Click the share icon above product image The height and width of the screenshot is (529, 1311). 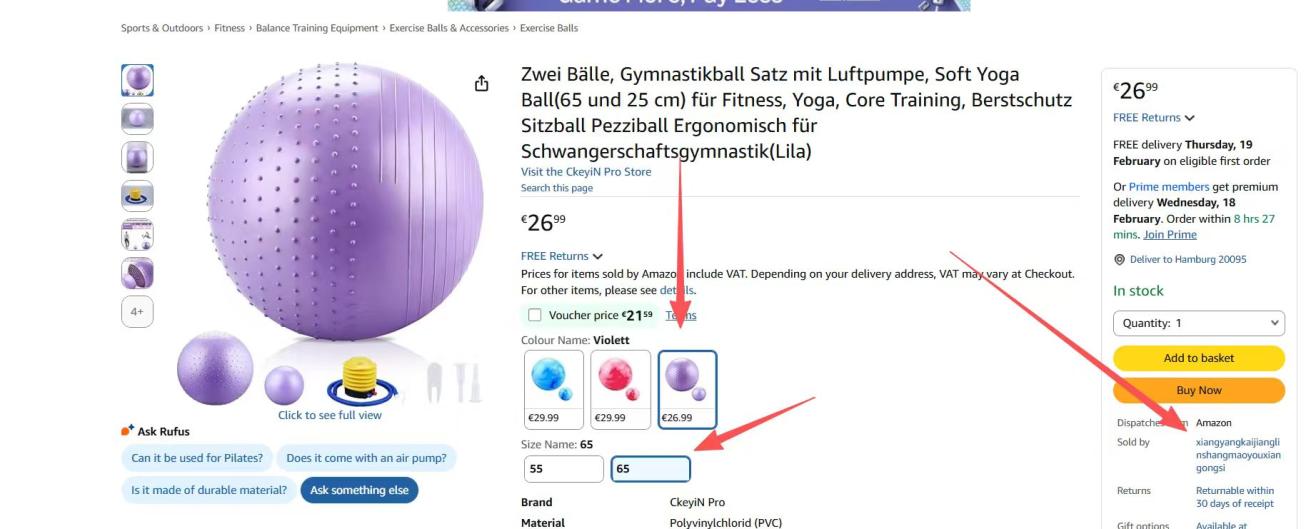coord(482,83)
